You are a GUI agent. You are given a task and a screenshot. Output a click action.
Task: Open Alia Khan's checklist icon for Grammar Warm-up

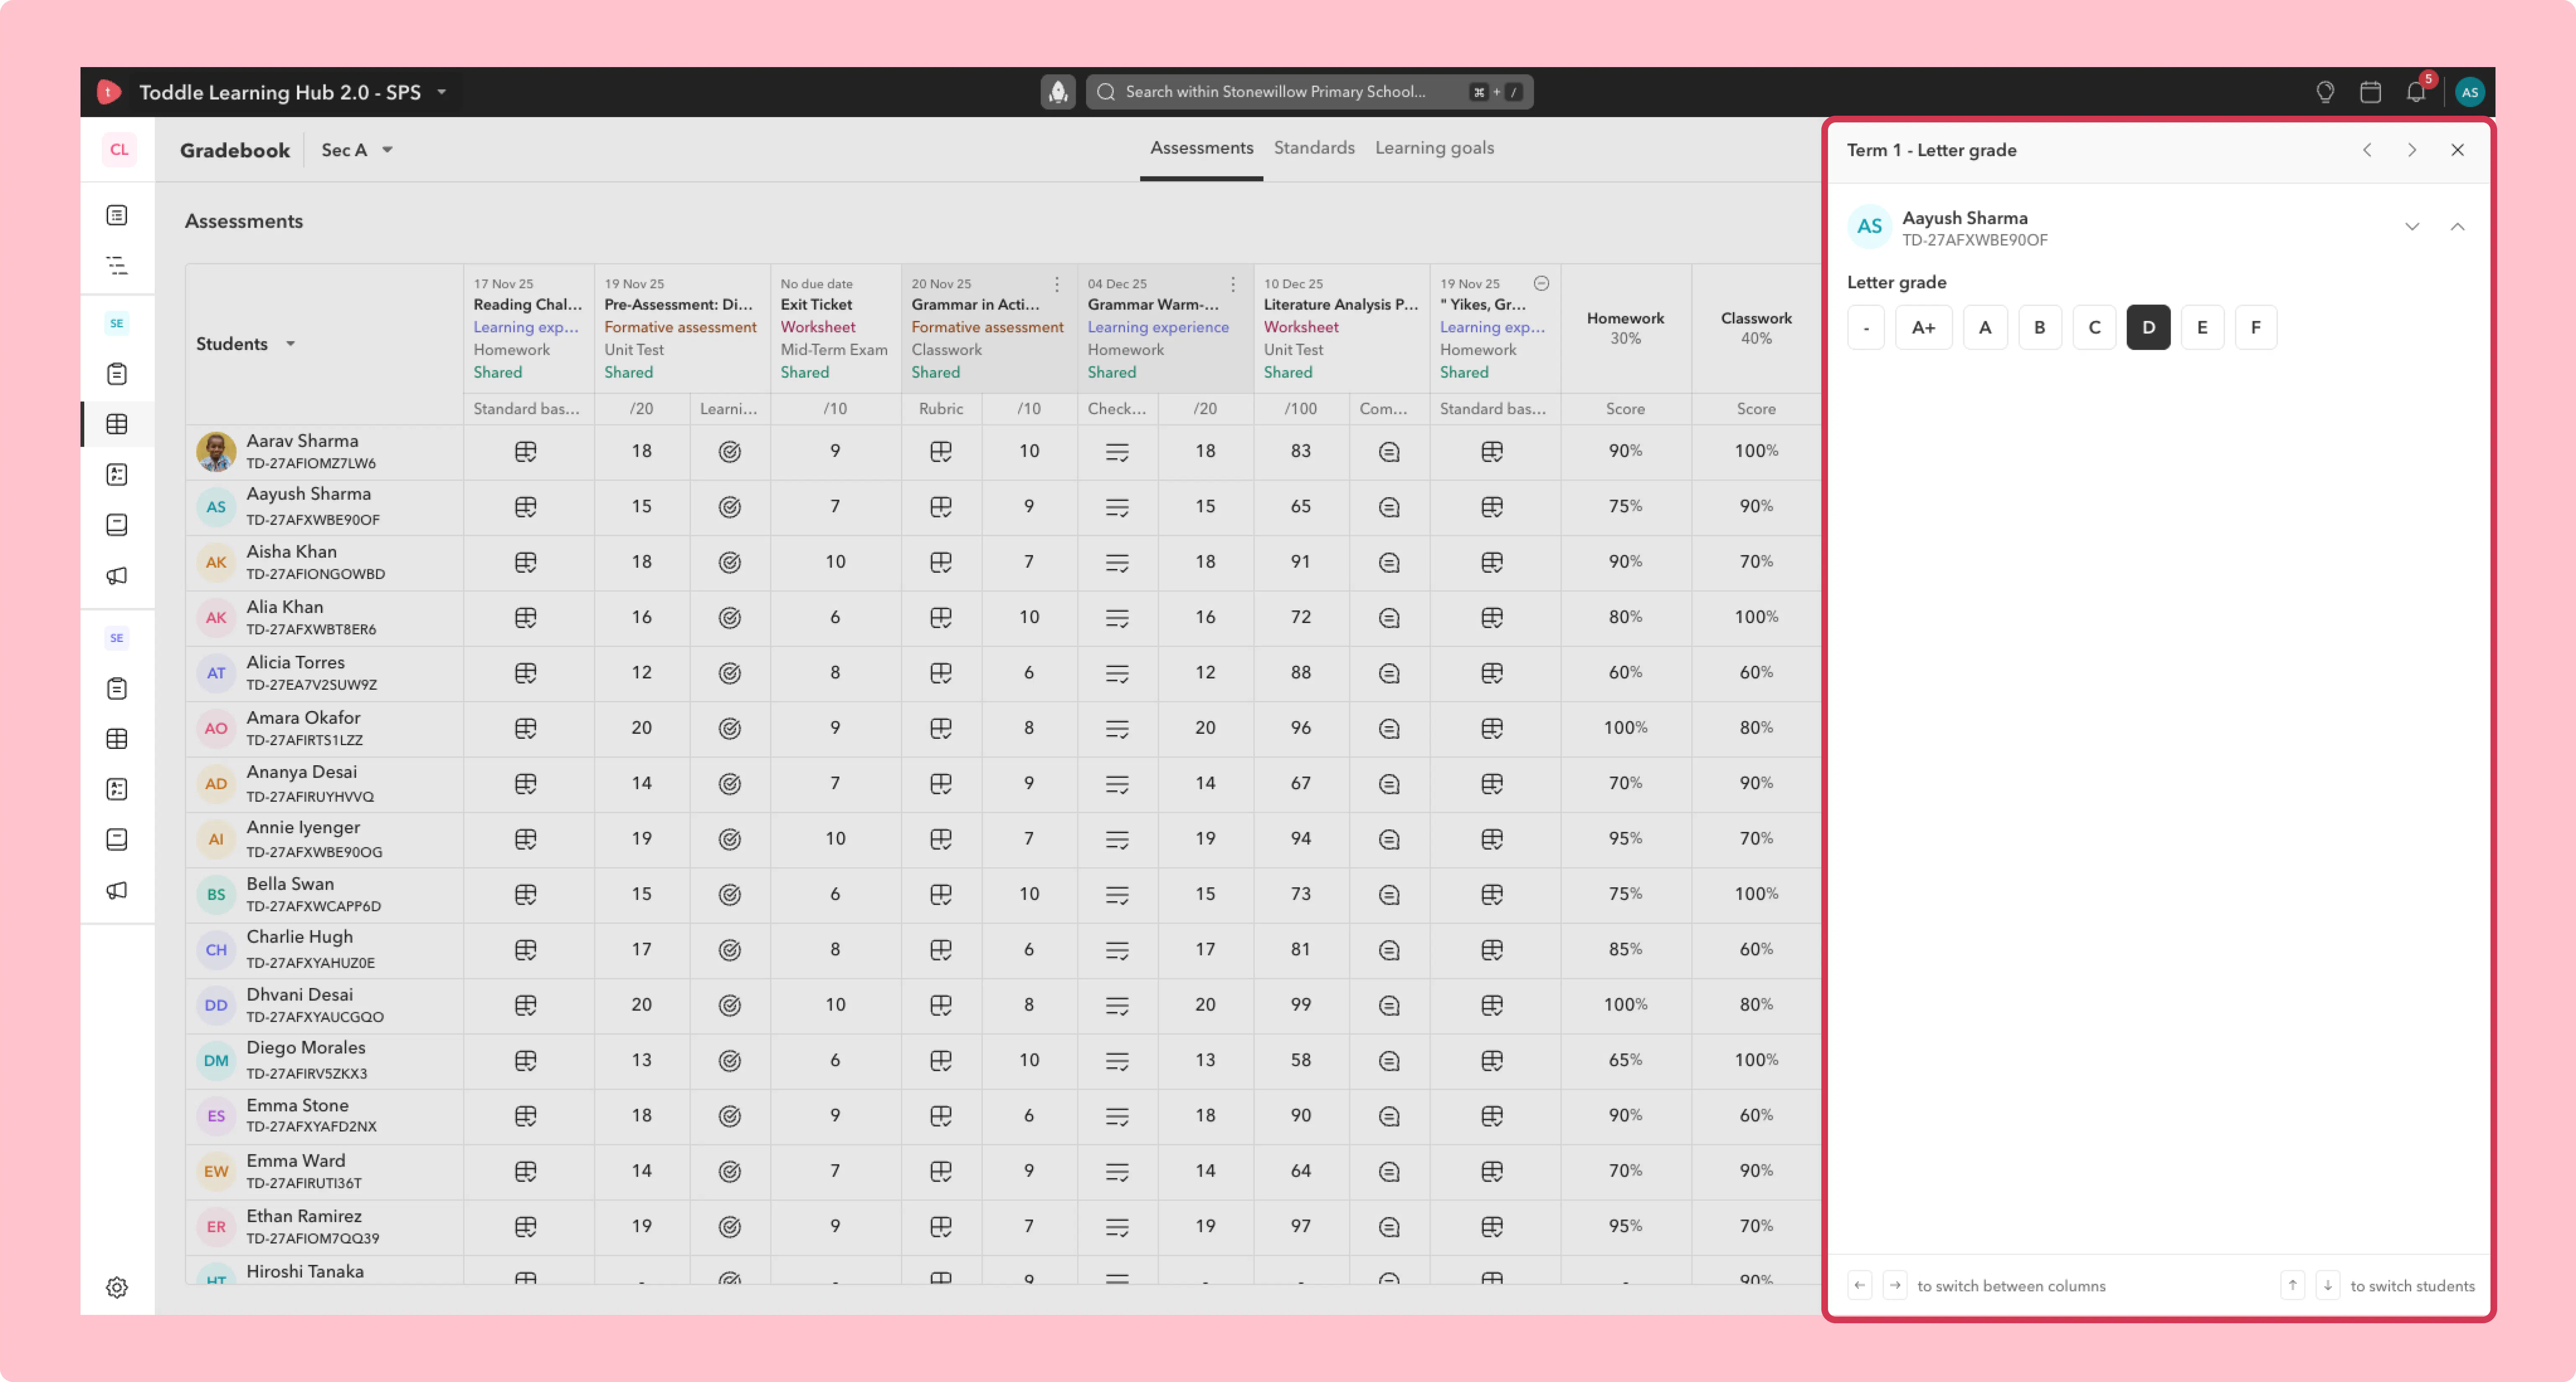point(1117,618)
